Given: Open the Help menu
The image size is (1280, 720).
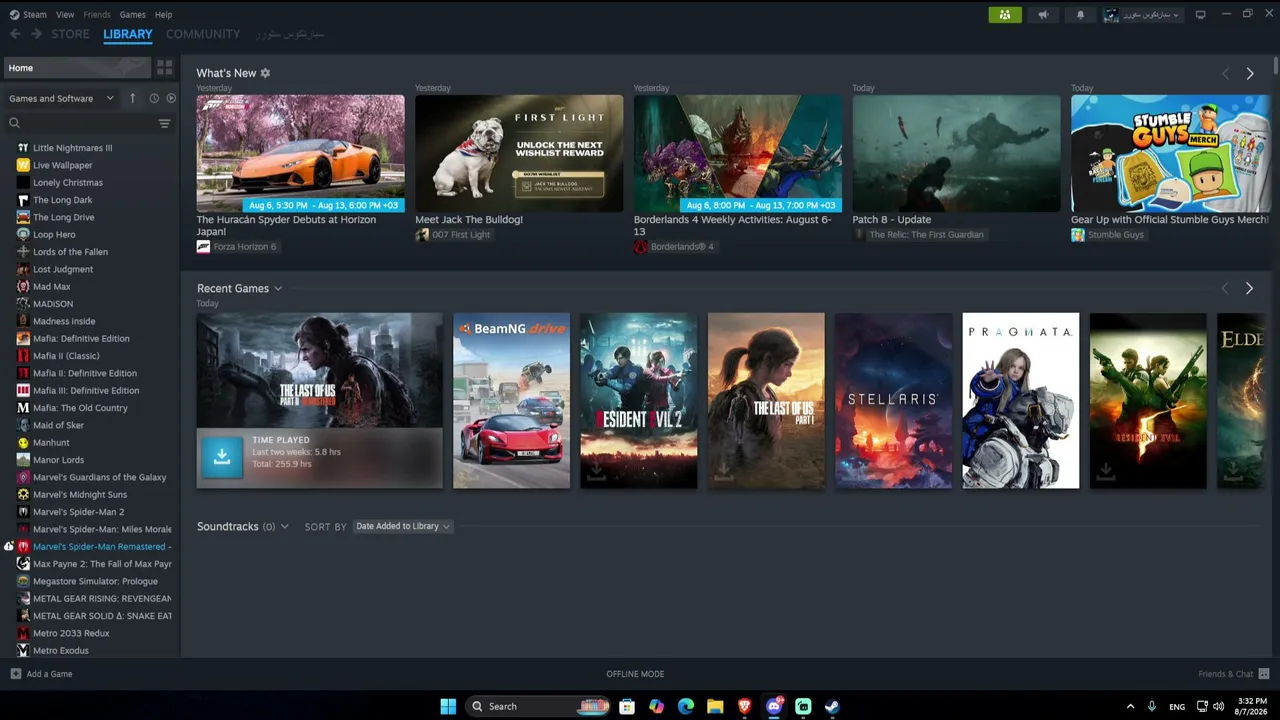Looking at the screenshot, I should point(163,15).
